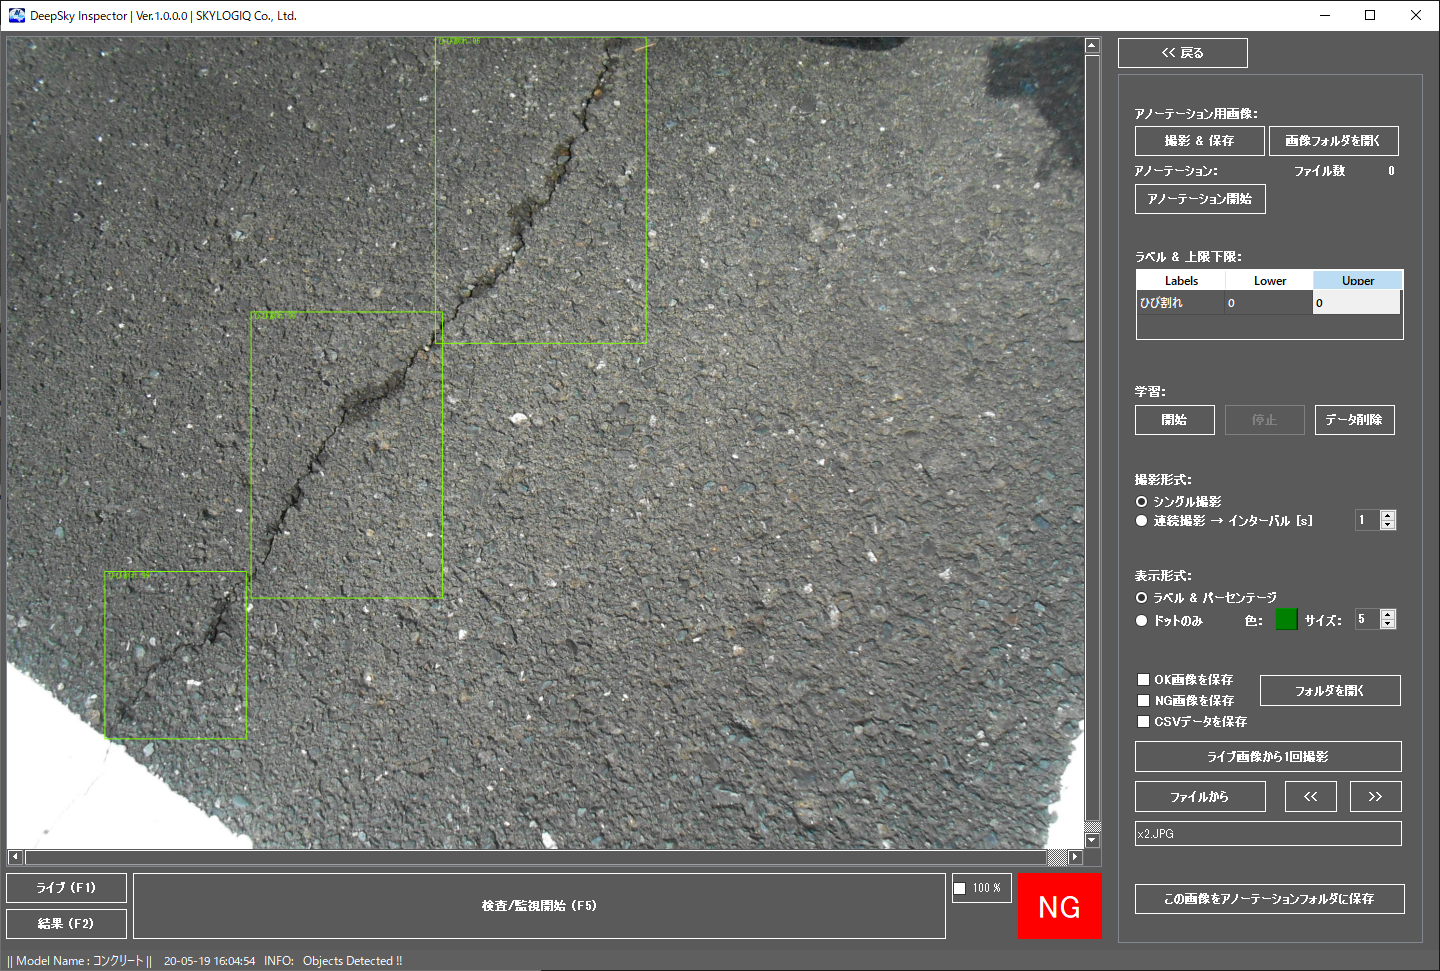Decrease the interval seconds spinner

tap(1387, 525)
